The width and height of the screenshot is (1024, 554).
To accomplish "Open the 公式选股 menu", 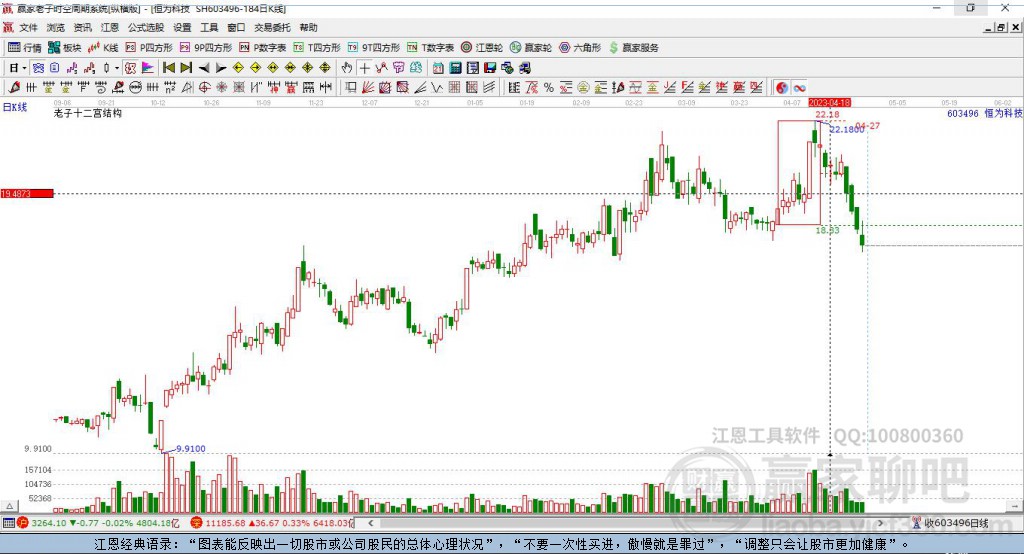I will 146,27.
